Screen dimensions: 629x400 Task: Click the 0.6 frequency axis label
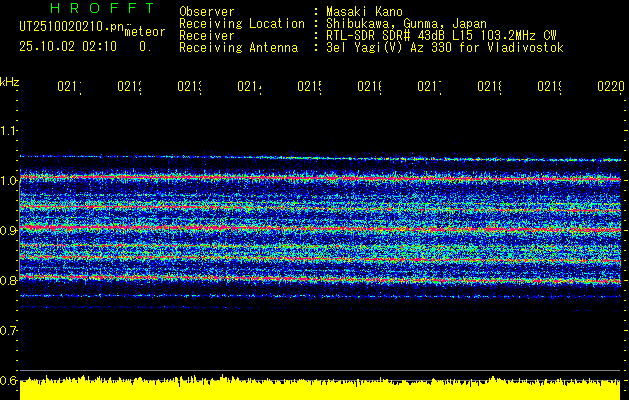(8, 380)
